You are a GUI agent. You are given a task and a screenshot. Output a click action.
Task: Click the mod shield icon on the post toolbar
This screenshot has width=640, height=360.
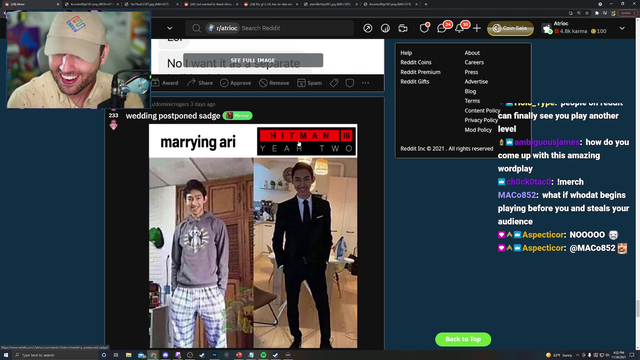pos(350,83)
